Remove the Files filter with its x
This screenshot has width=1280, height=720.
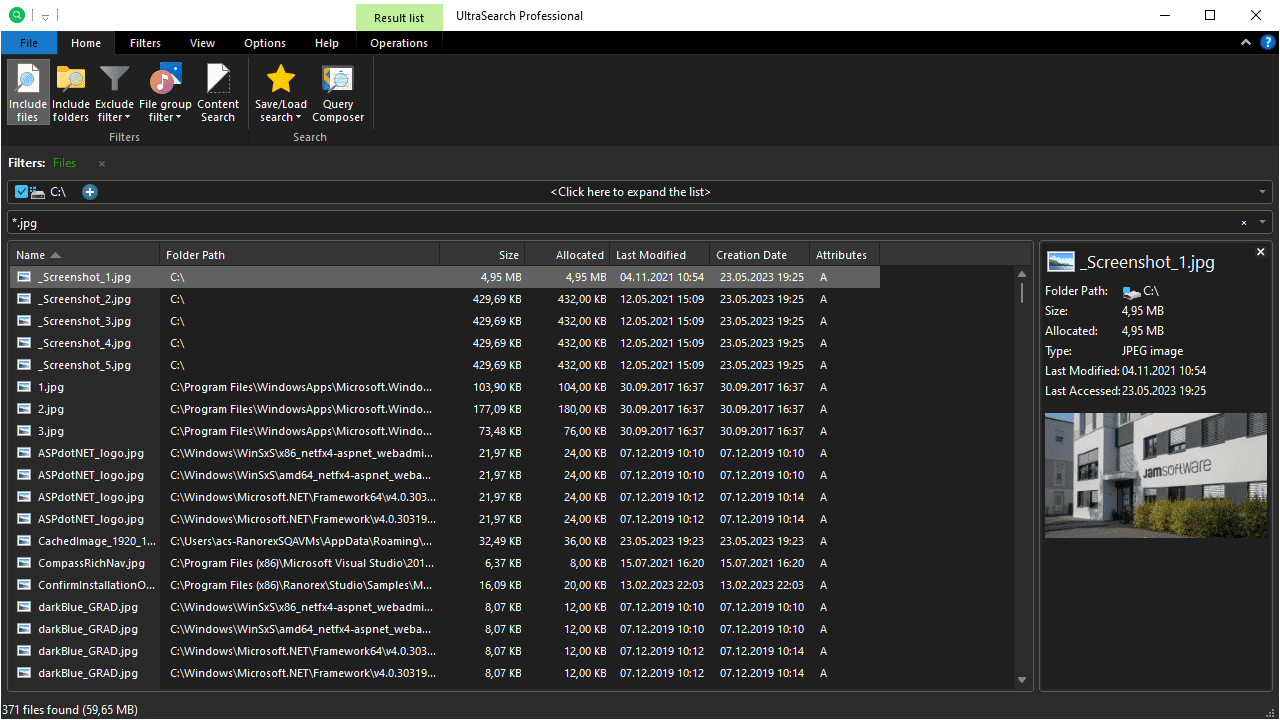coord(101,163)
